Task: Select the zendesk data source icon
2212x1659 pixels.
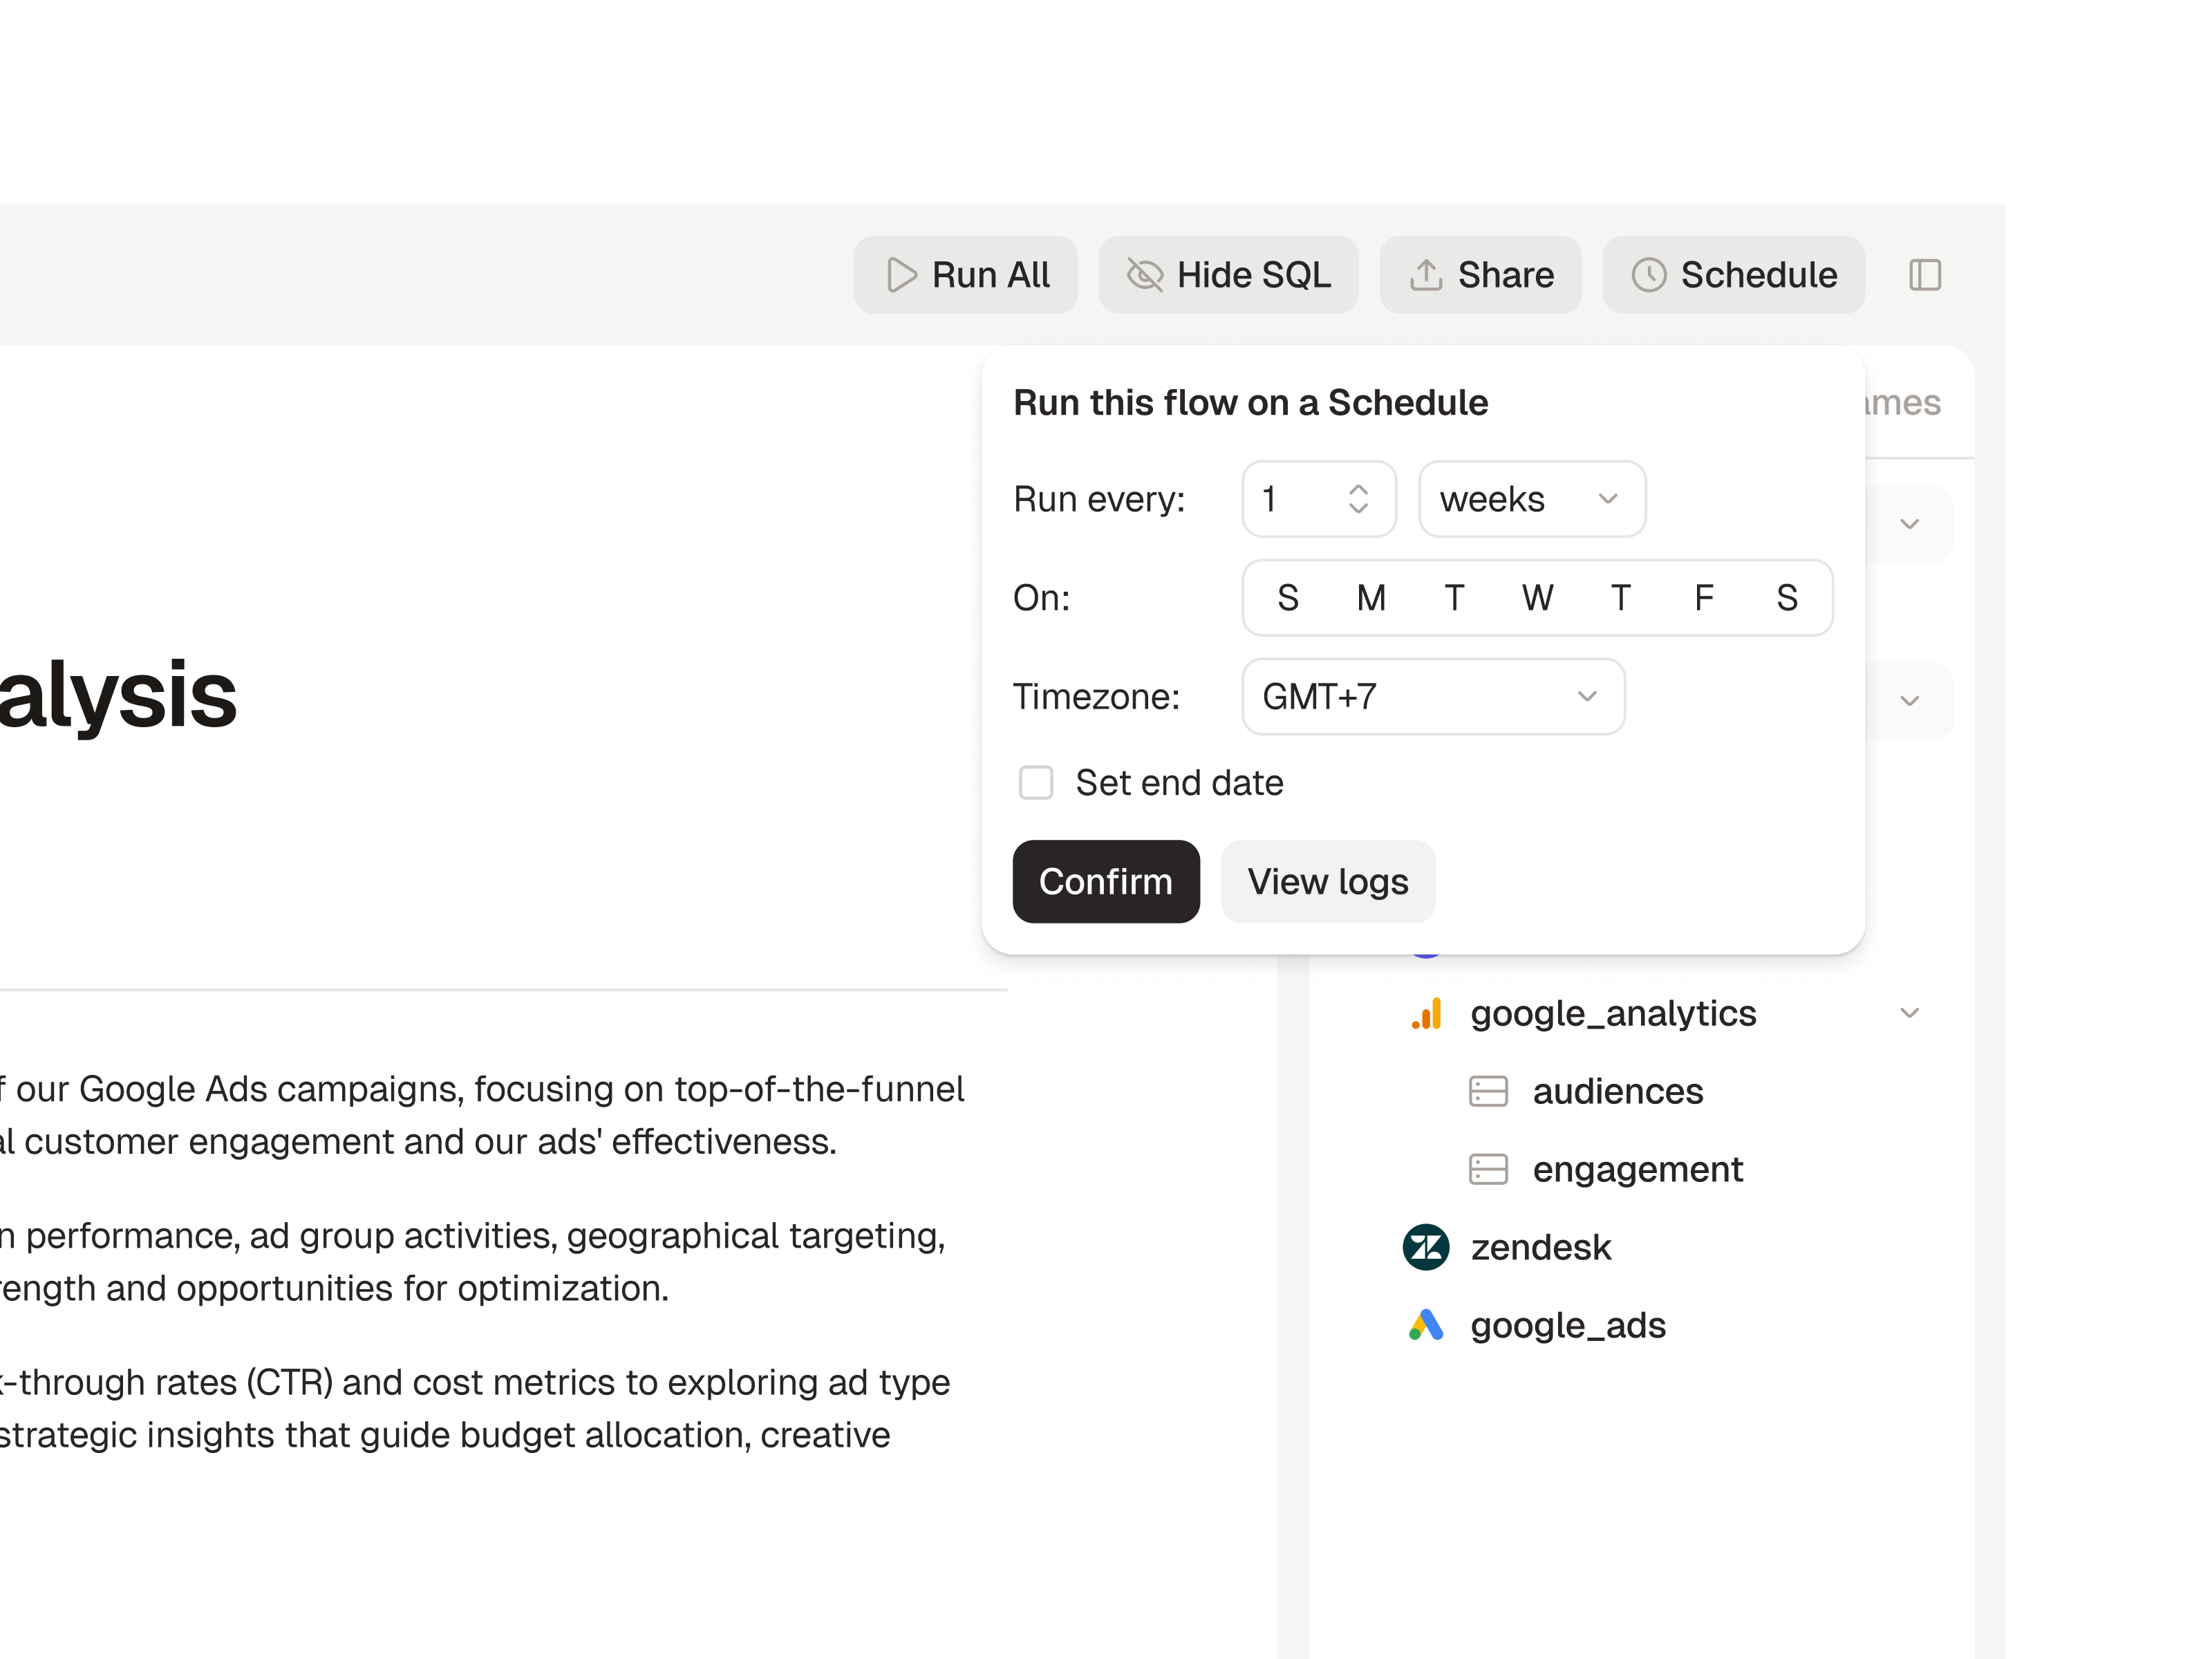Action: tap(1426, 1248)
